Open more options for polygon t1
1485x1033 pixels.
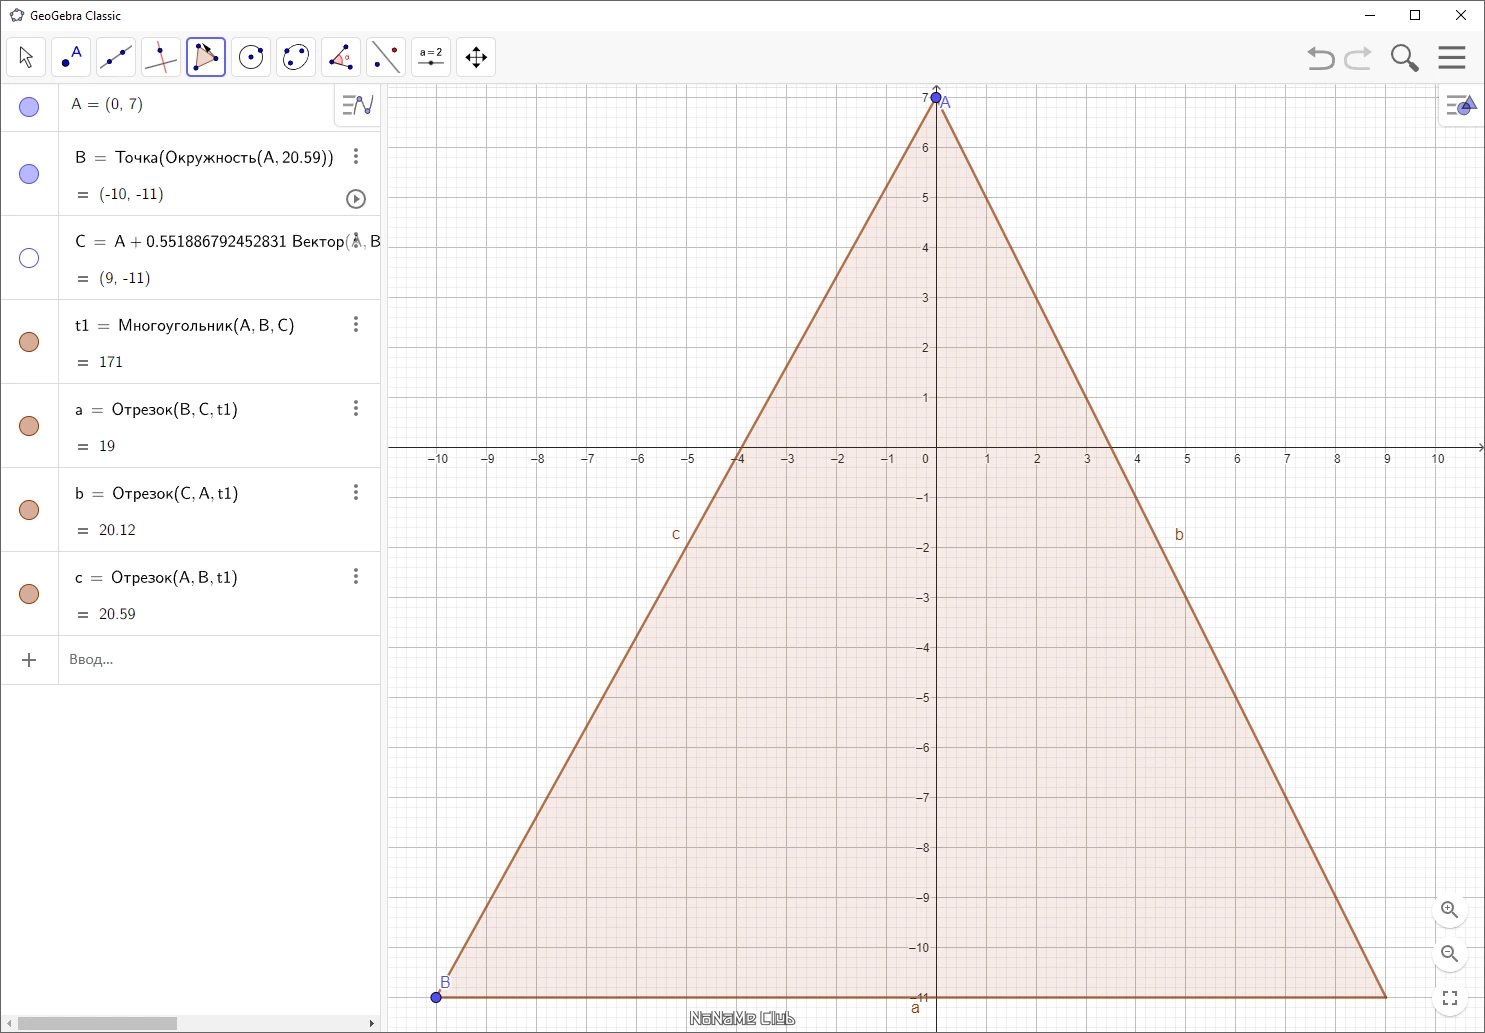[x=356, y=324]
